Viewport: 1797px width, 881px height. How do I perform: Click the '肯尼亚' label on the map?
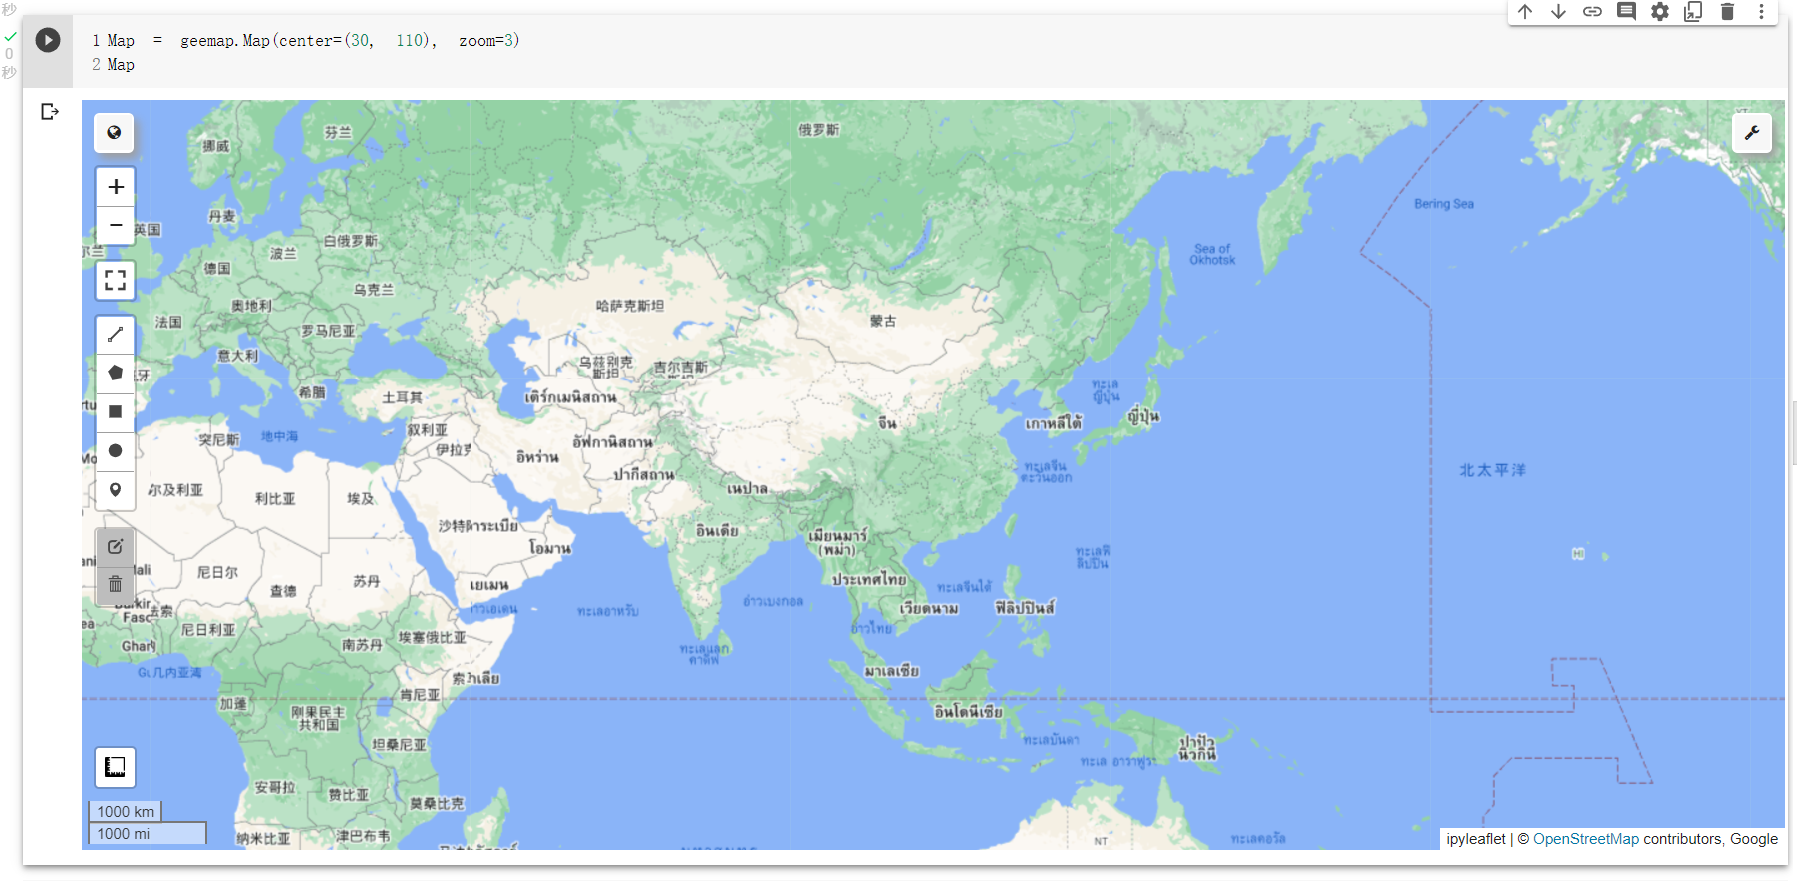[420, 695]
